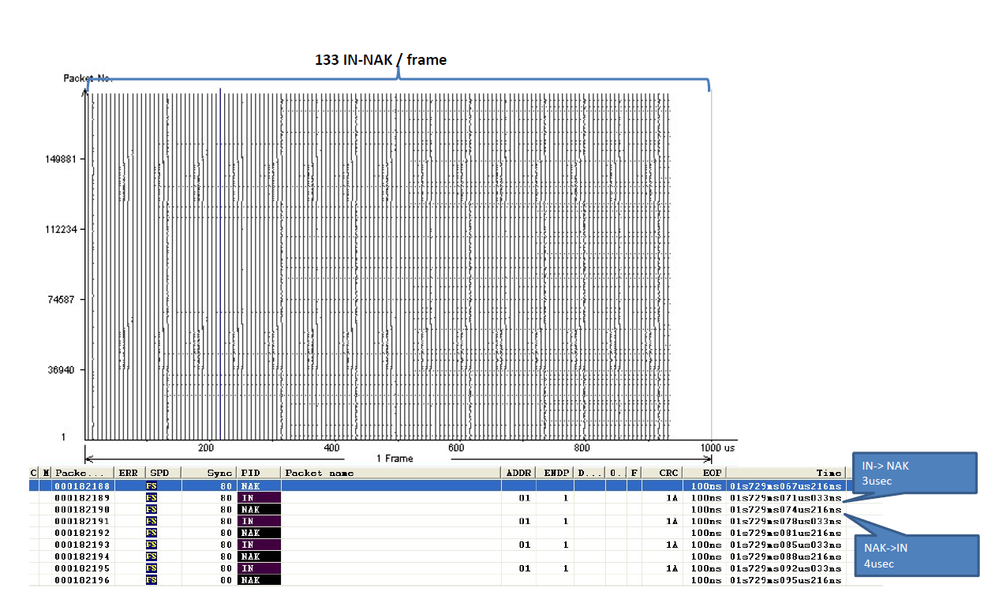Click the IN PID cell of packet 000182193

(x=259, y=545)
